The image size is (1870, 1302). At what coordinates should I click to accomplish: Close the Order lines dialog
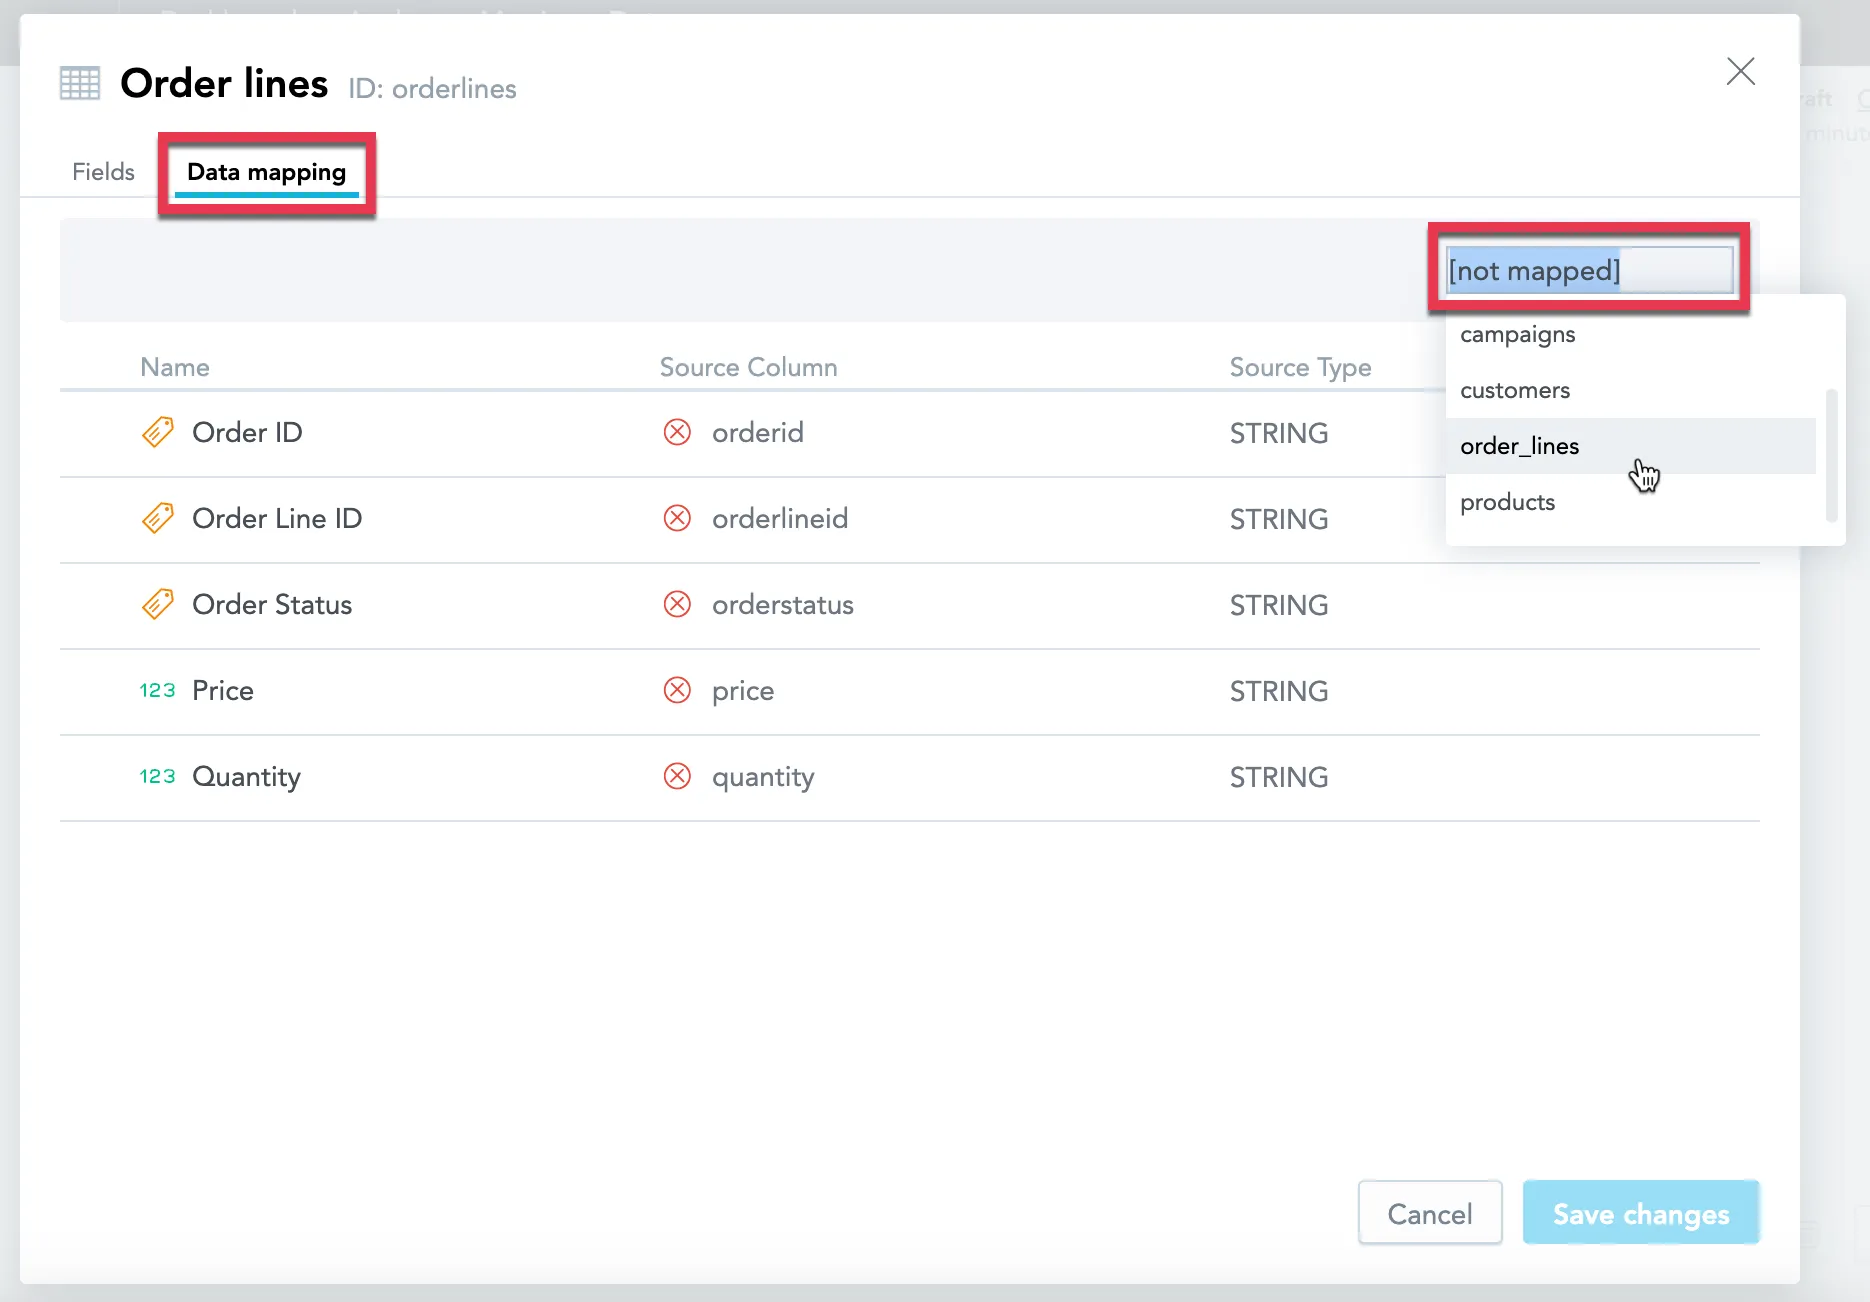point(1740,71)
